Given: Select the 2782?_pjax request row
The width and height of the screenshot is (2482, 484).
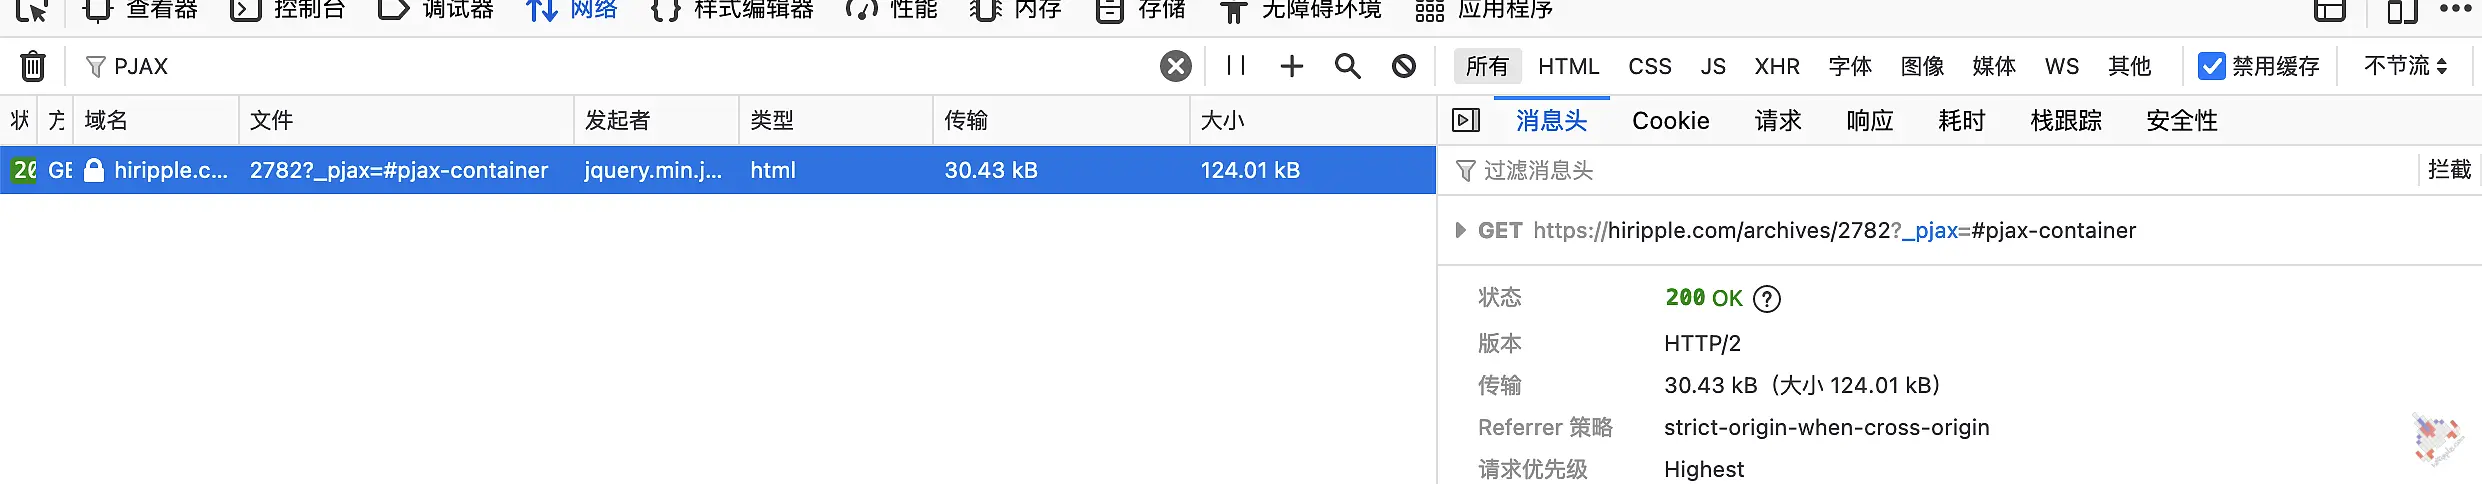Looking at the screenshot, I should [718, 170].
